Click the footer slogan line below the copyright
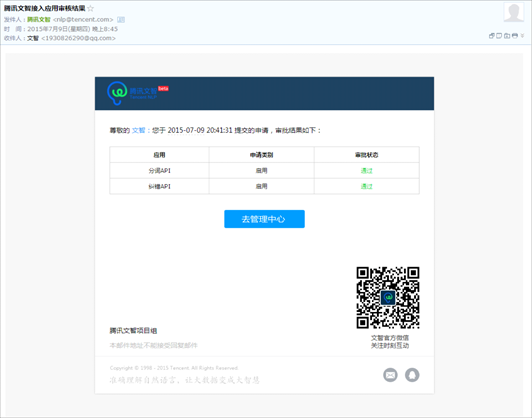This screenshot has height=418, width=532. [x=185, y=380]
